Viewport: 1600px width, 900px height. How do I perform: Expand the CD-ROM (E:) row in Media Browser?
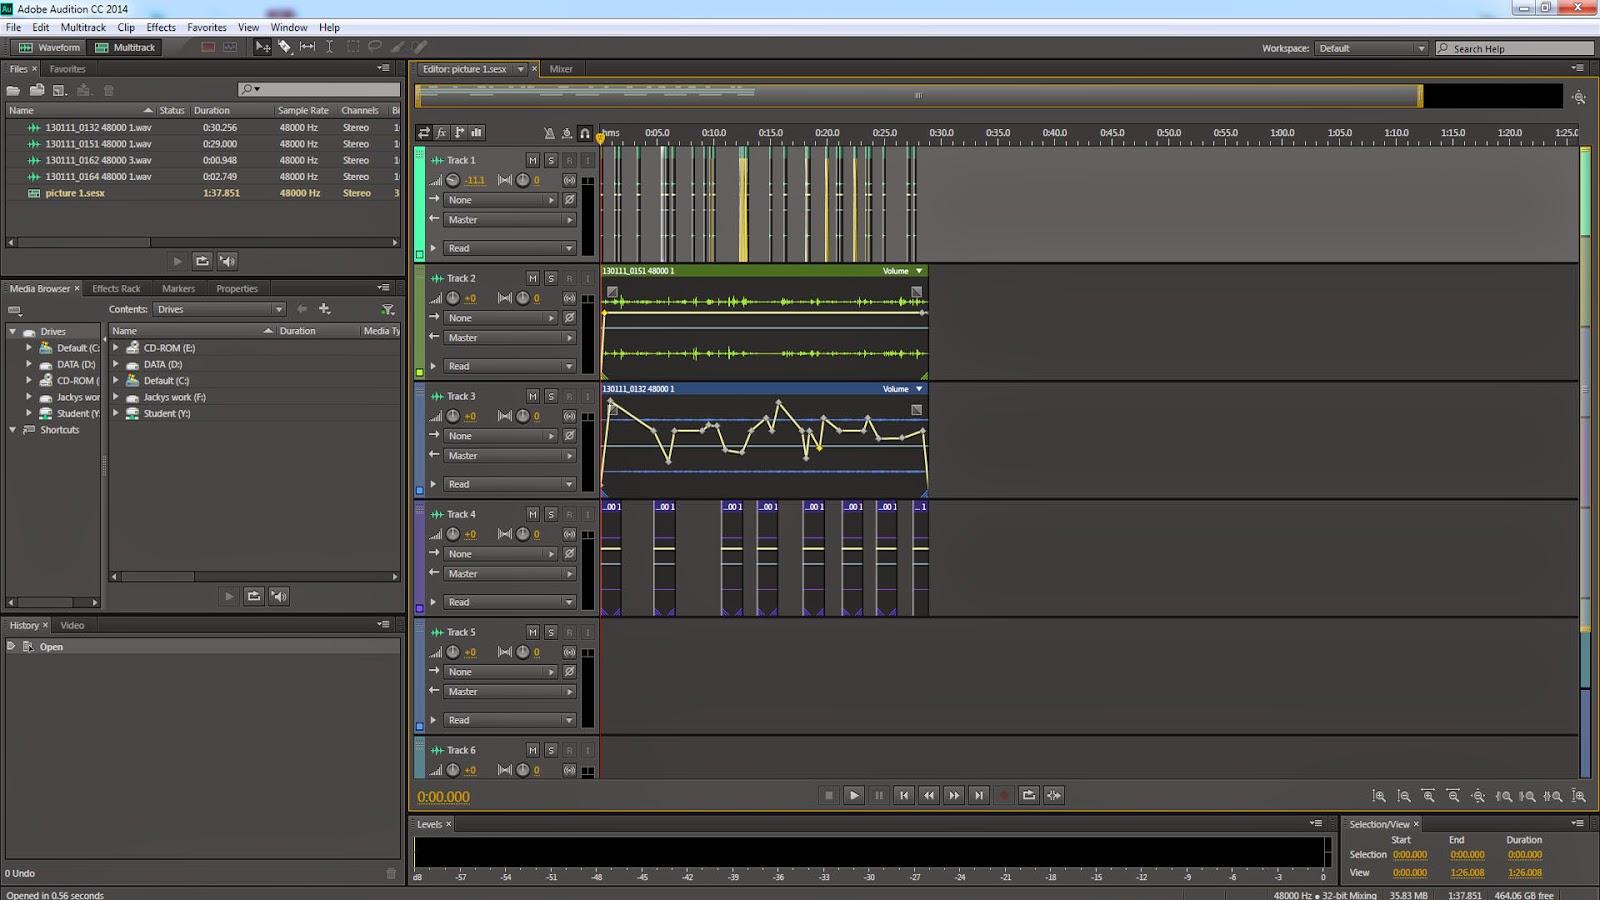(116, 348)
